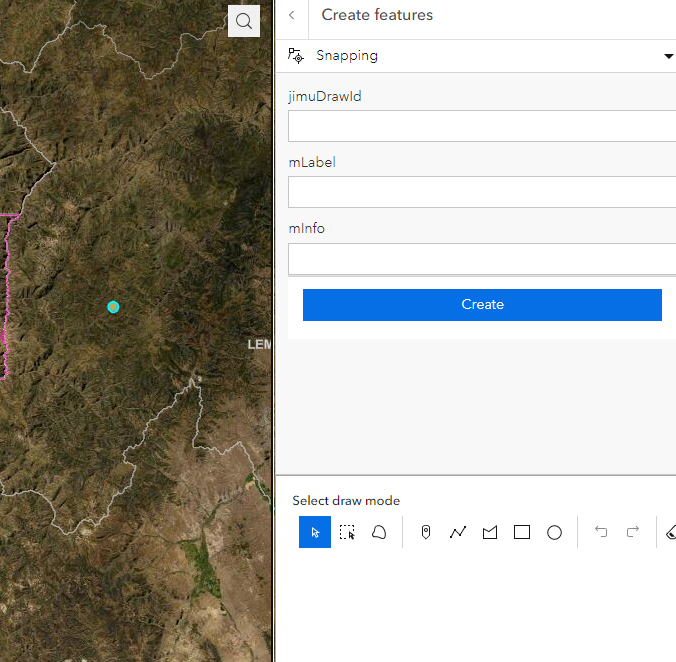Image resolution: width=676 pixels, height=662 pixels.
Task: Click the eraser clear icon
Action: click(x=670, y=532)
